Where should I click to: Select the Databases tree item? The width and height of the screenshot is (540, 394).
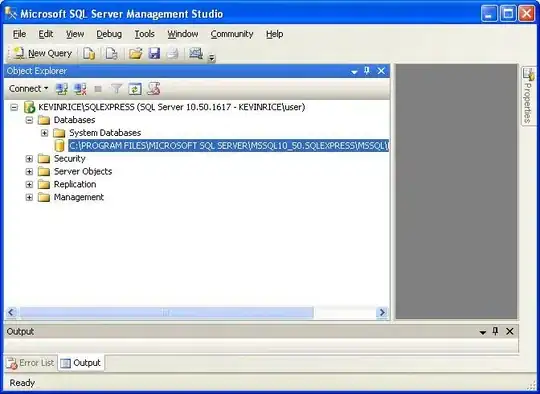[x=74, y=120]
